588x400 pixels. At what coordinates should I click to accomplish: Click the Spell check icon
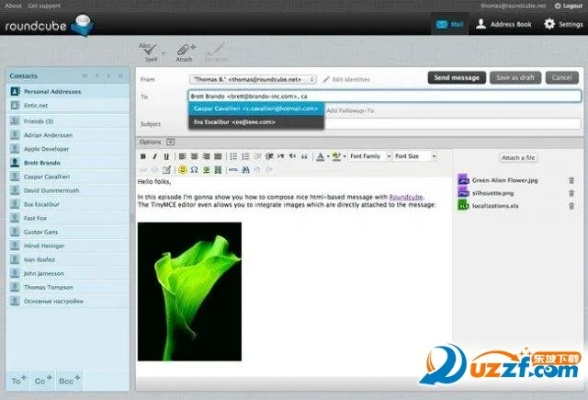click(x=151, y=52)
